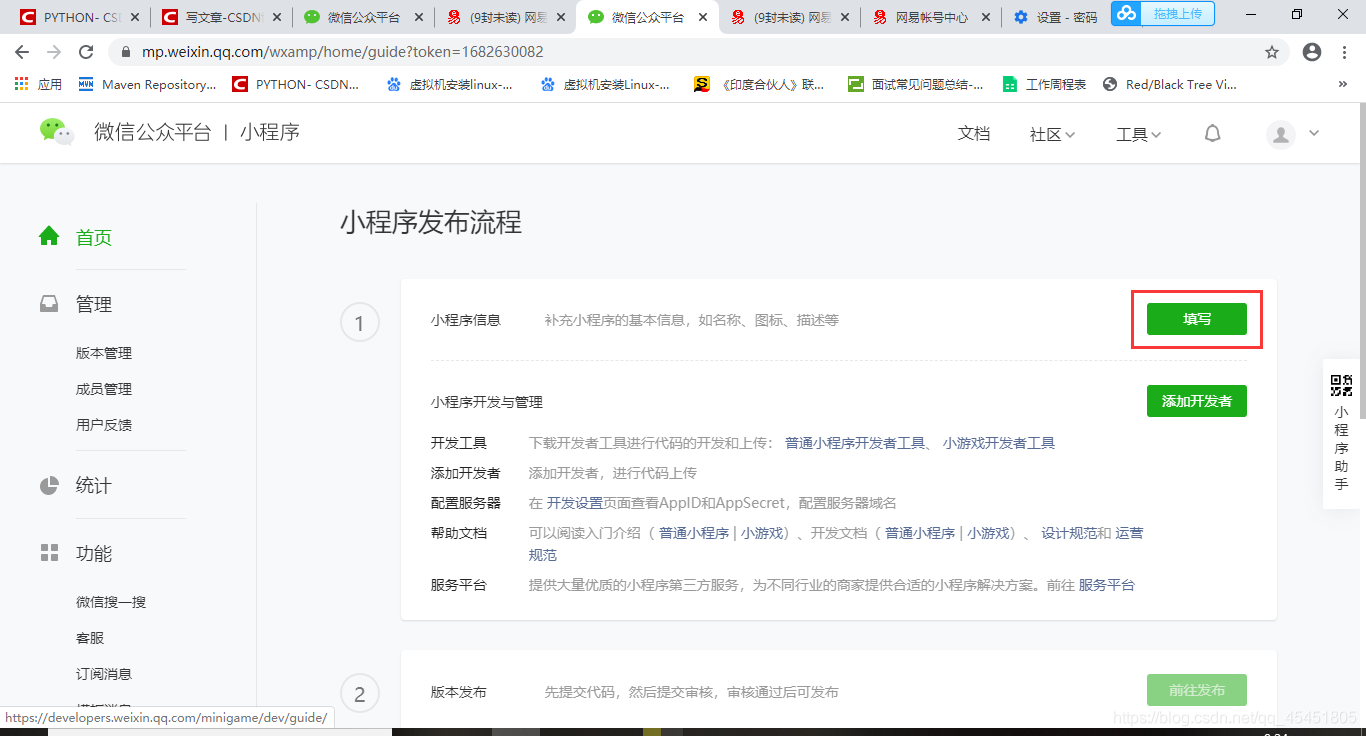Open the 开发设置 link
The image size is (1366, 736).
[x=575, y=503]
